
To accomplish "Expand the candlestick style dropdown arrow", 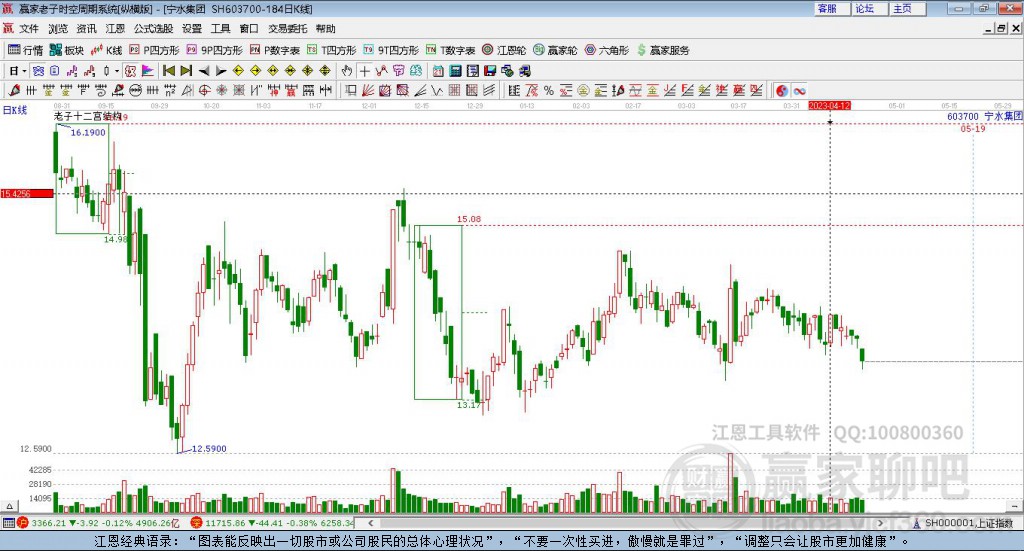I will point(117,71).
